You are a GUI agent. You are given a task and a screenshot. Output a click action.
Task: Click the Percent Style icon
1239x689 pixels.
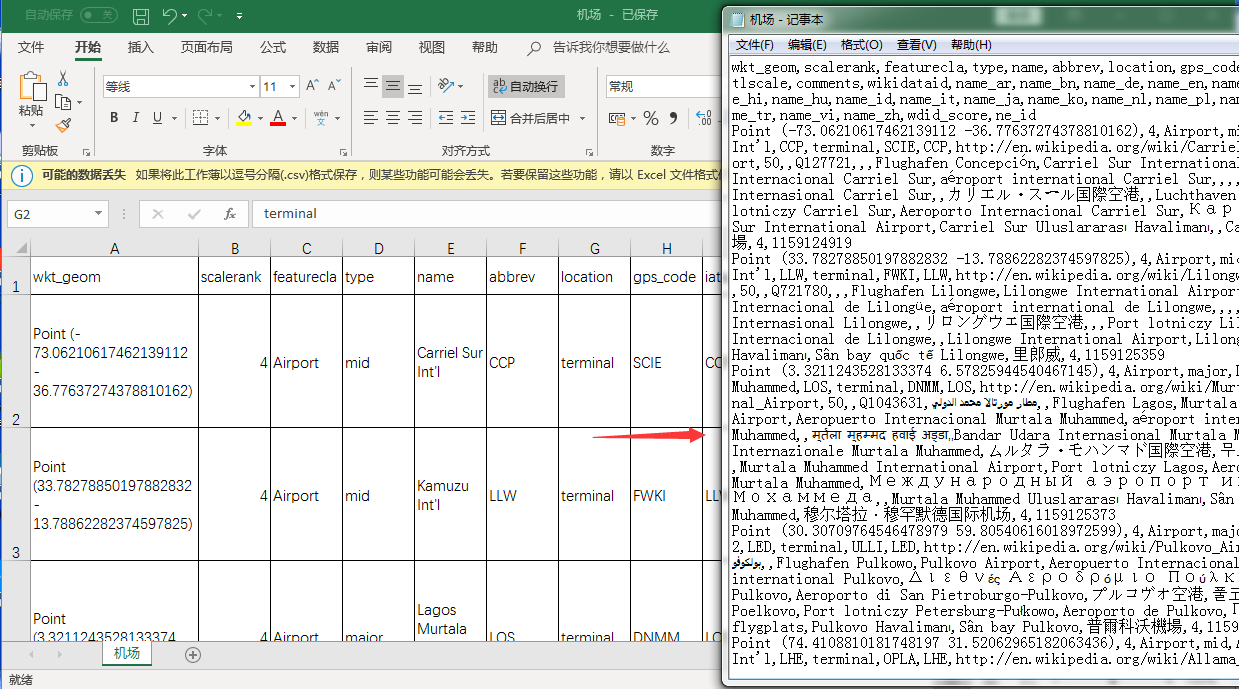tap(651, 118)
